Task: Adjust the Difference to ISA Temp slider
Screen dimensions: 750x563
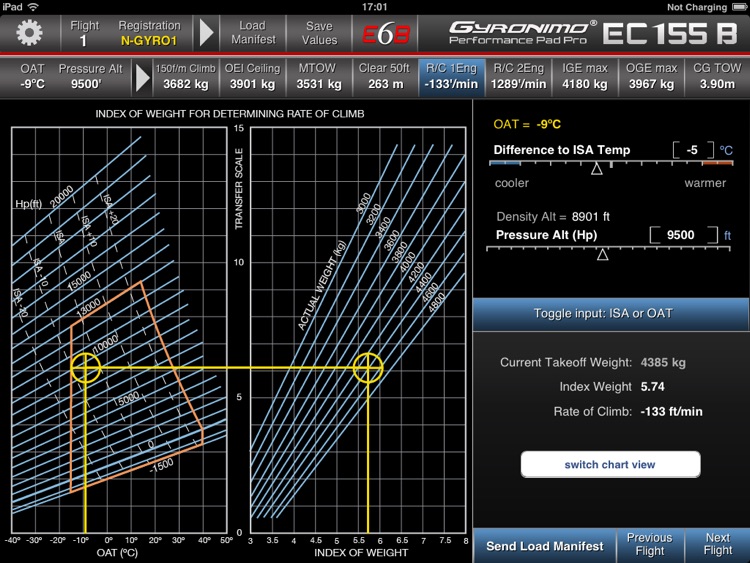Action: click(596, 169)
